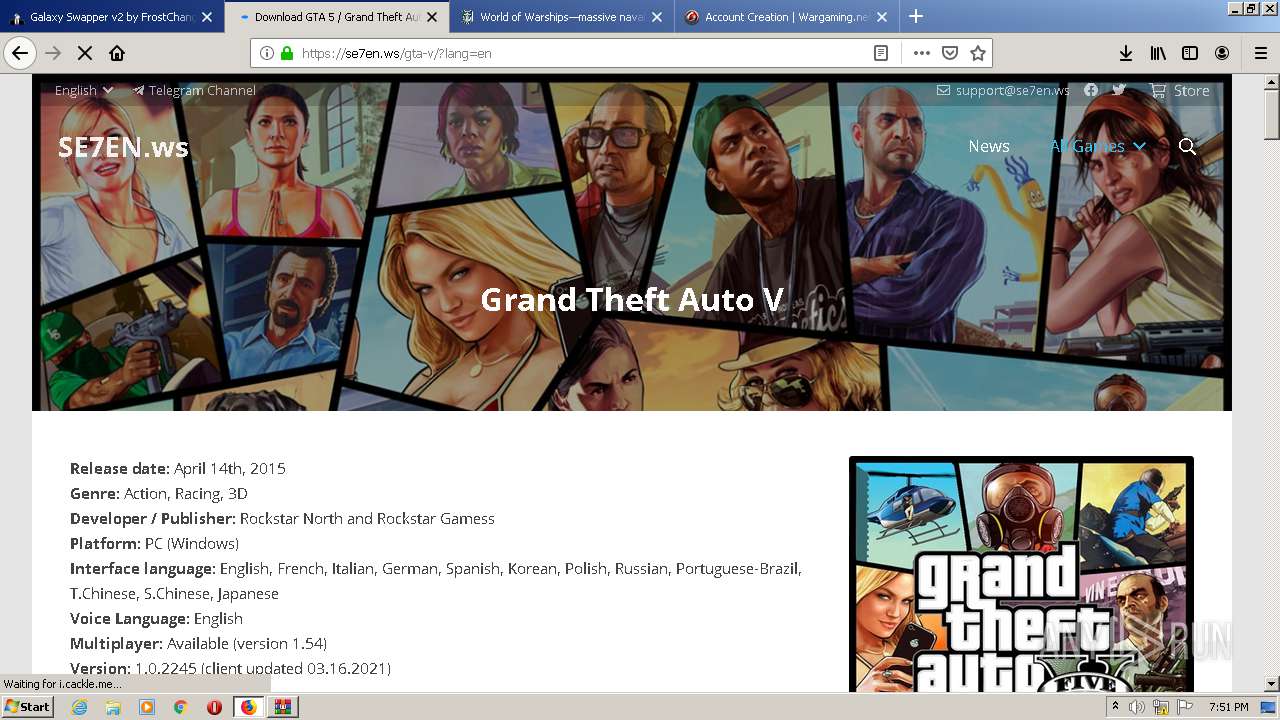This screenshot has width=1280, height=720.
Task: Open the Firefox home page
Action: point(117,53)
